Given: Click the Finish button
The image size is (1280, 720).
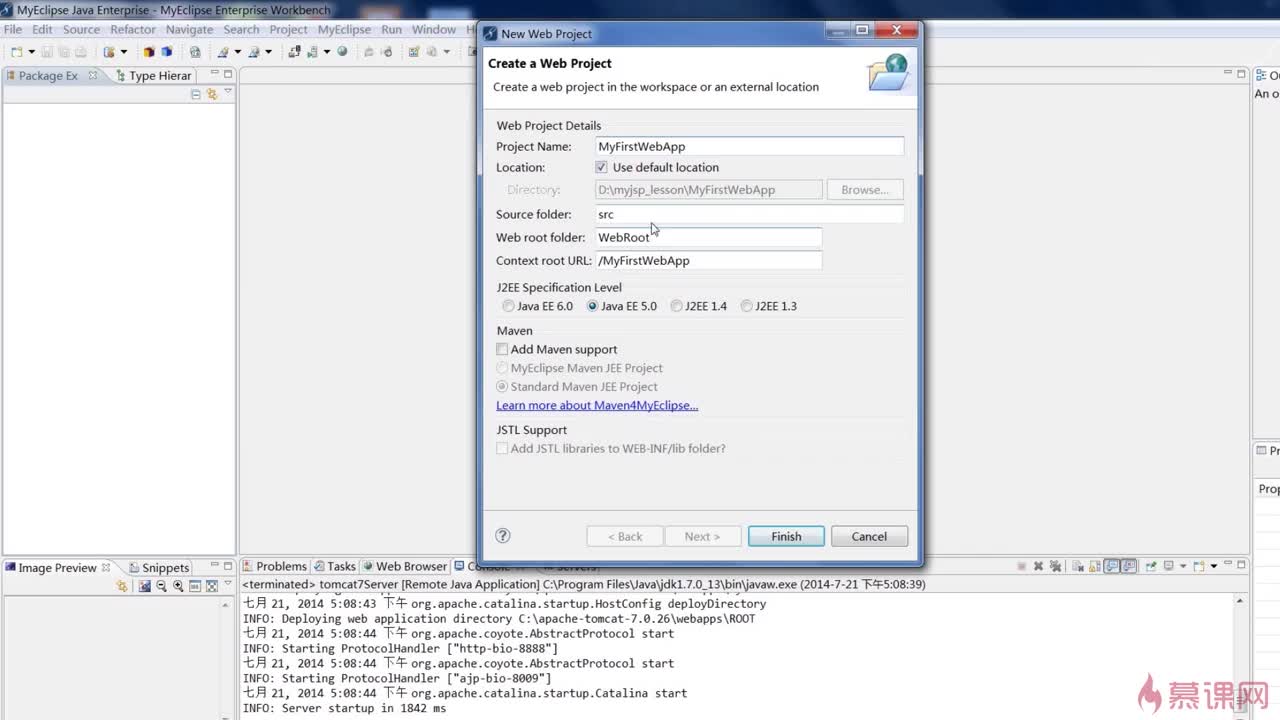Looking at the screenshot, I should [786, 536].
